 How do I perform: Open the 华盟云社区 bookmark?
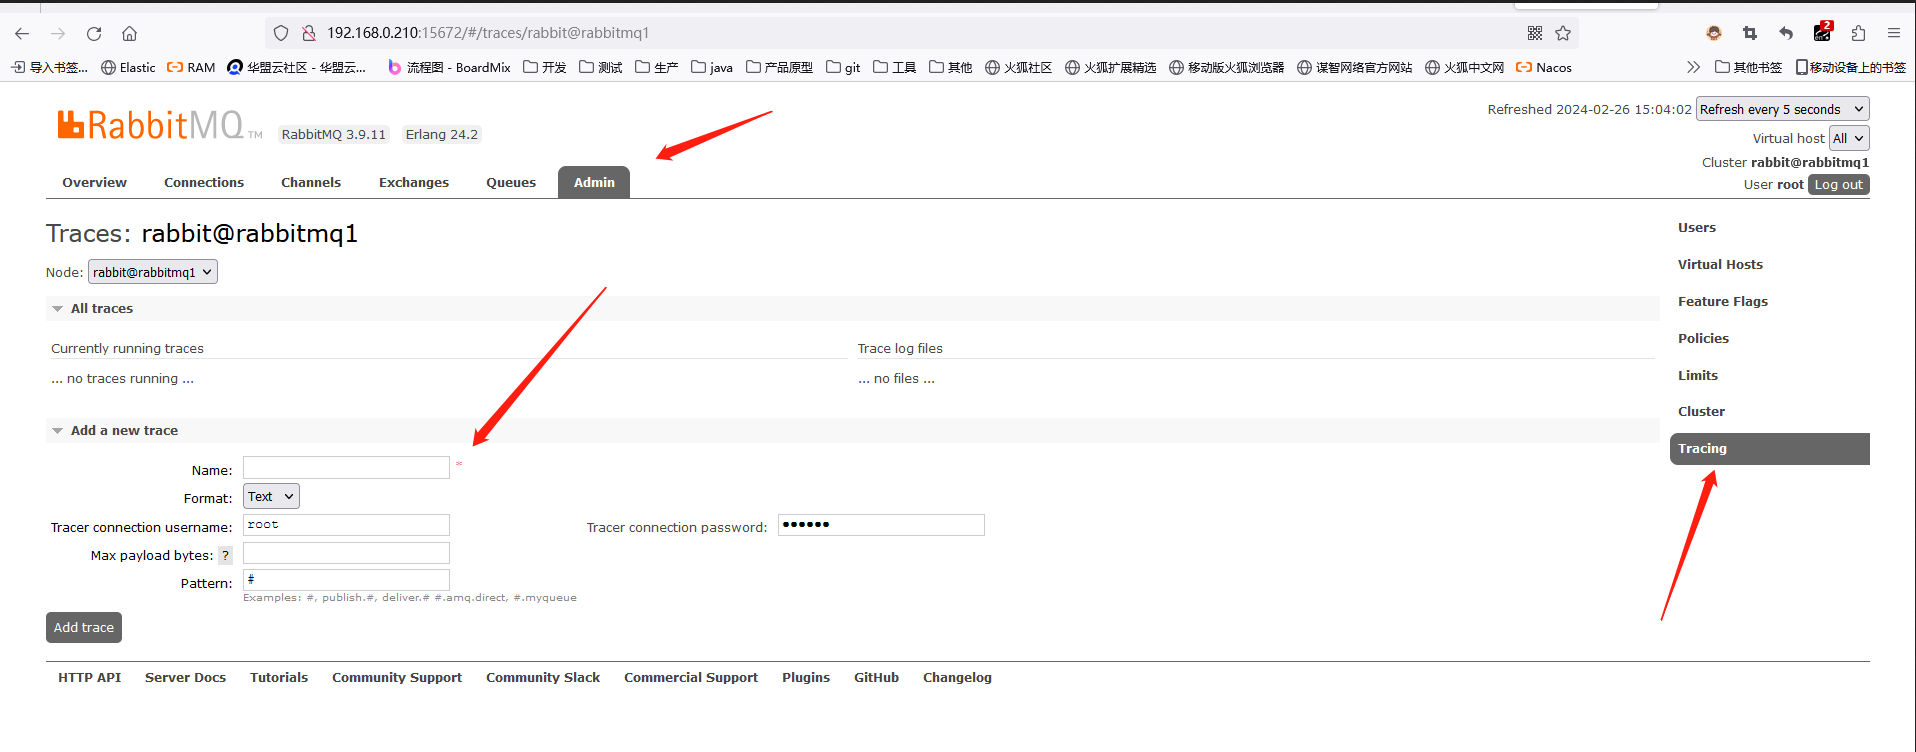297,67
